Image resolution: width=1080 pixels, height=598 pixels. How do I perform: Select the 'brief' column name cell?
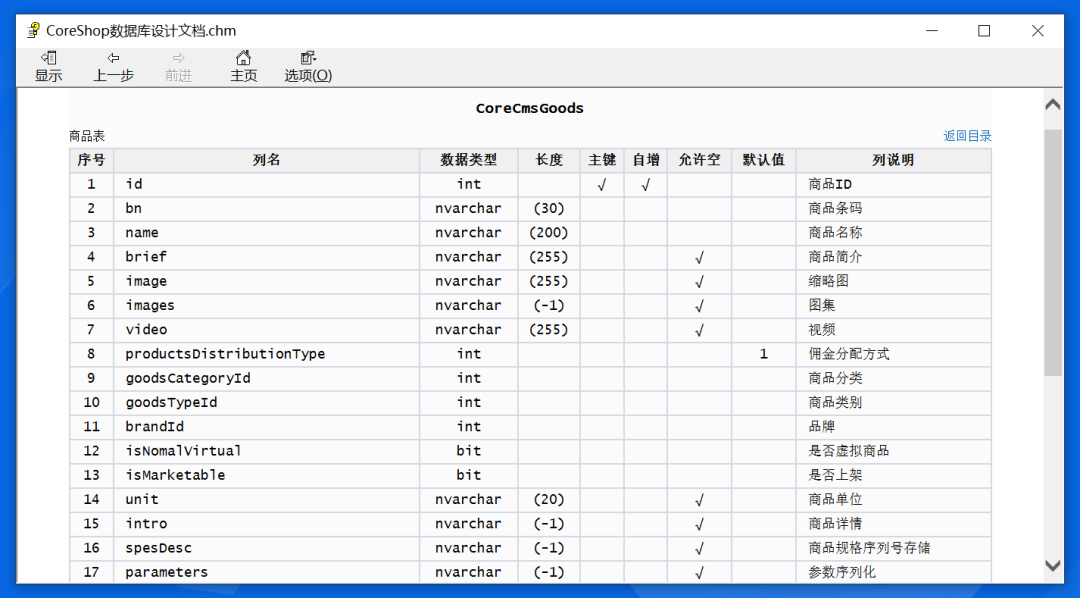[x=267, y=257]
